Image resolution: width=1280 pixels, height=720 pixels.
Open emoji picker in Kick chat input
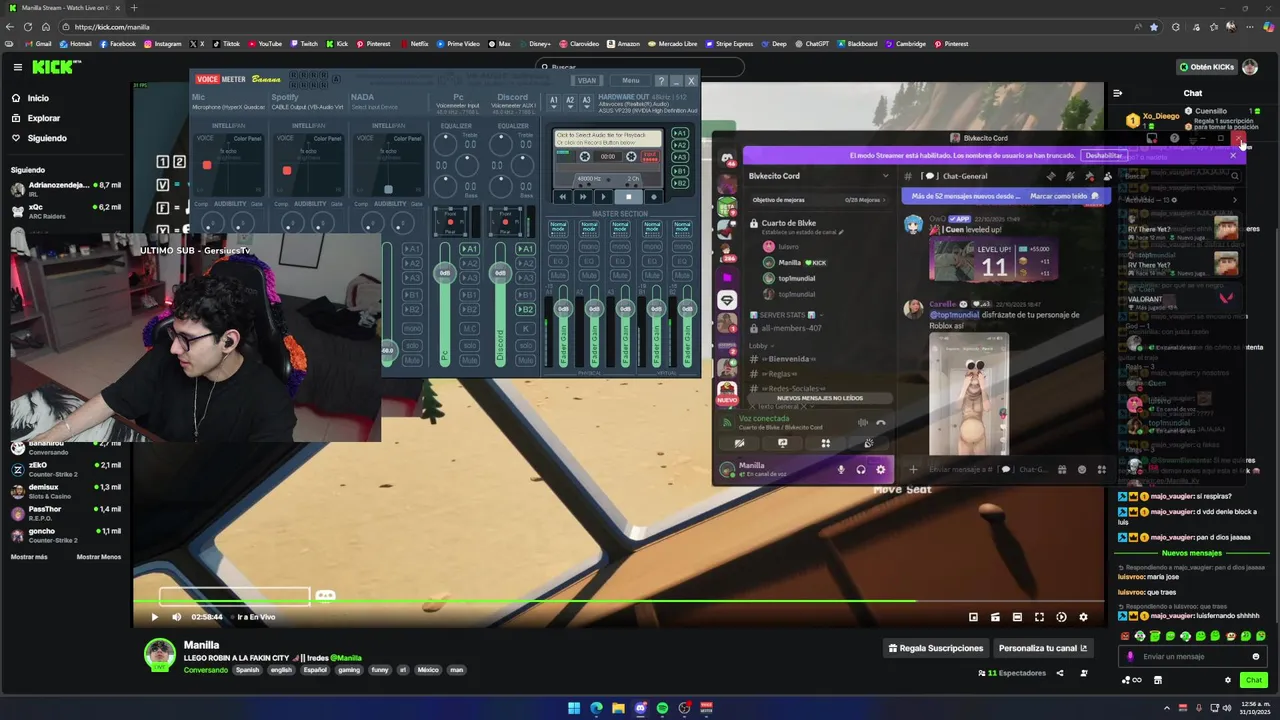pyautogui.click(x=1256, y=657)
